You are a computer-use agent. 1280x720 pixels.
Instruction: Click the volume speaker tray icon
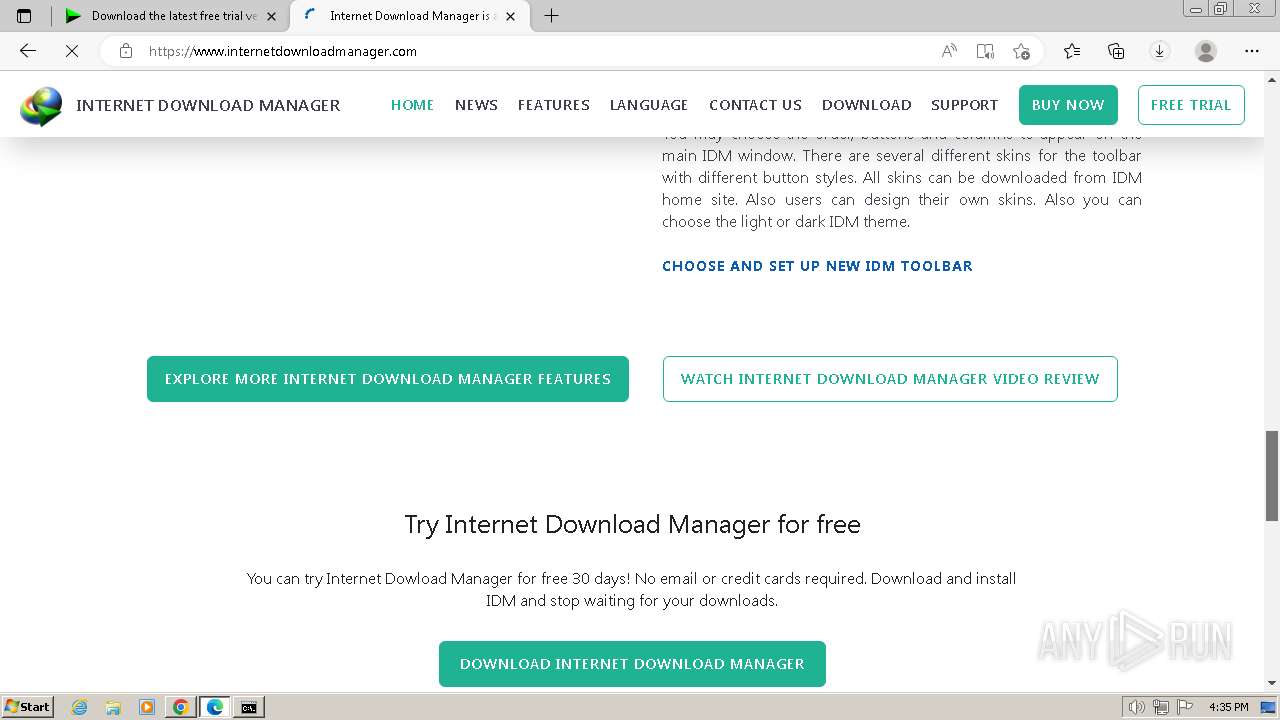(1136, 707)
